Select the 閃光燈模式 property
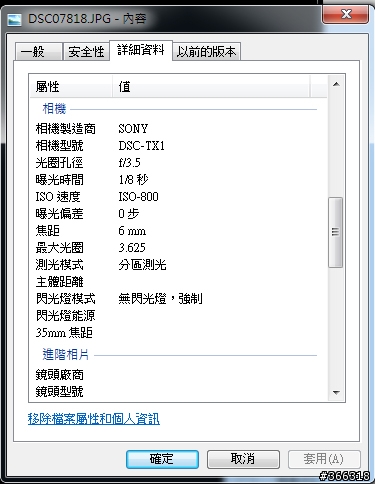Viewport: 375px width, 484px height. click(65, 299)
